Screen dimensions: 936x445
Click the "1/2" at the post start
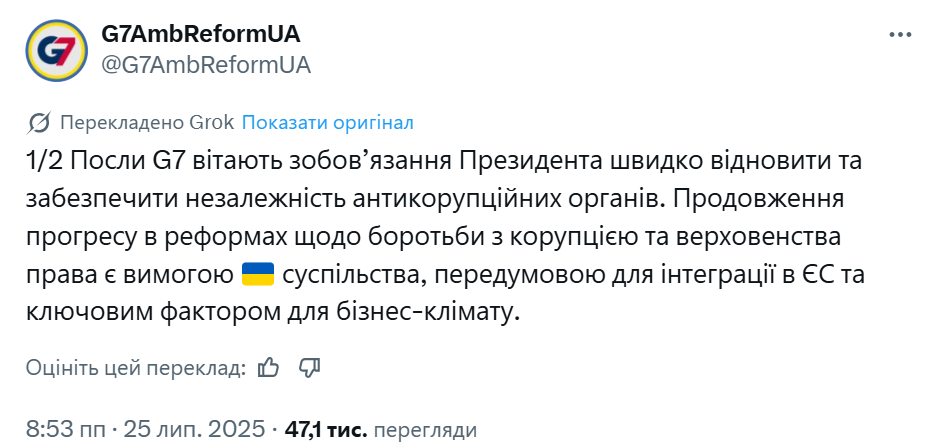[x=44, y=161]
